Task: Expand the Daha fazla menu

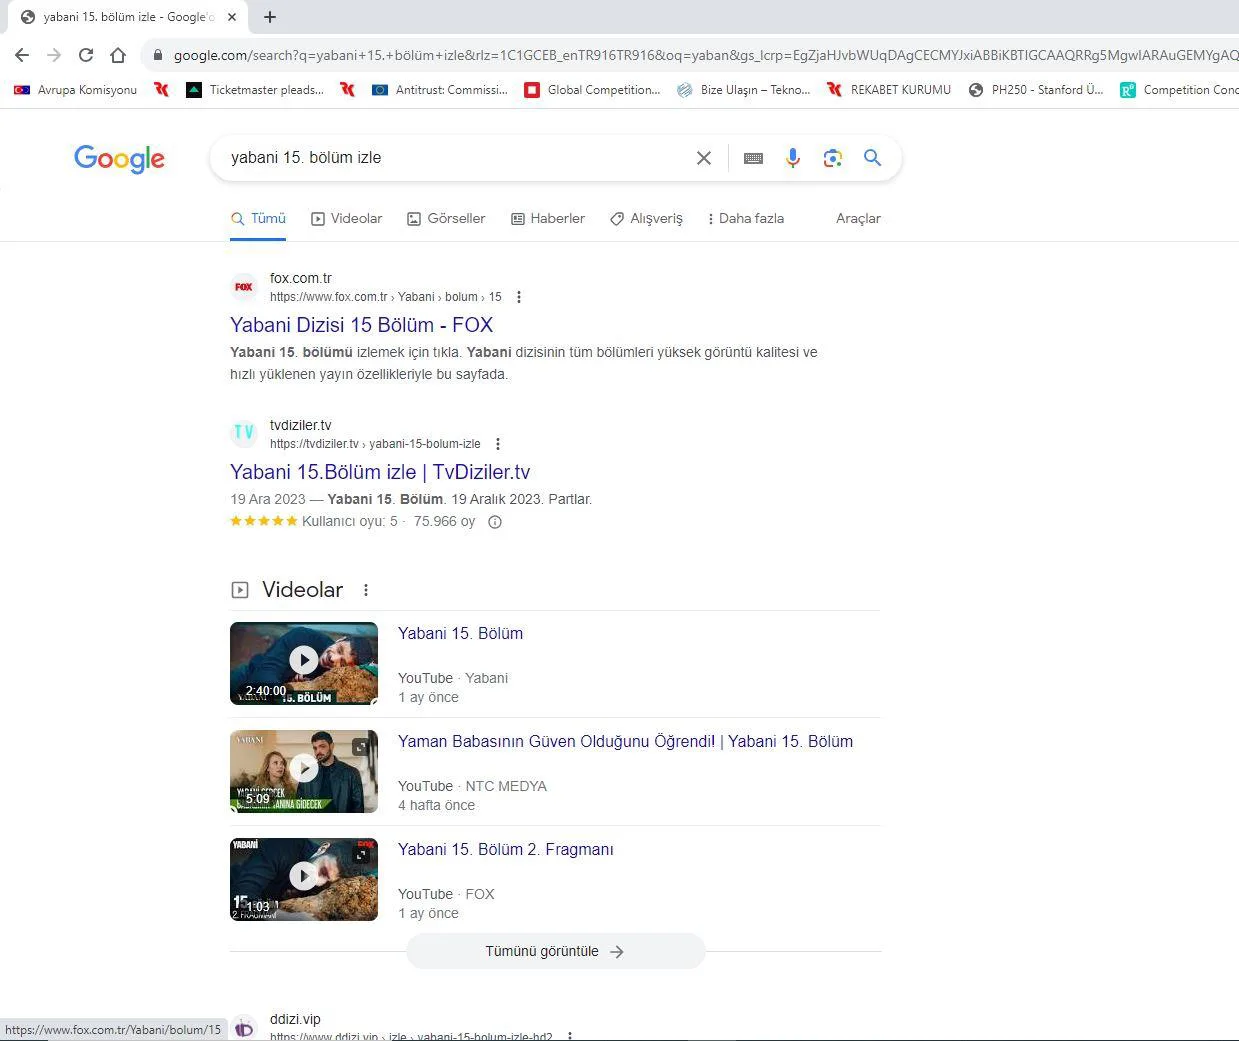Action: pos(745,218)
